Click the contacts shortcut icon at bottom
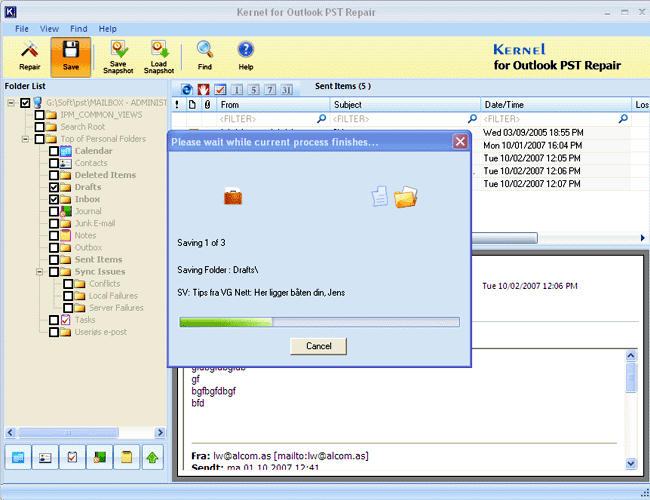This screenshot has width=650, height=500. pos(45,457)
